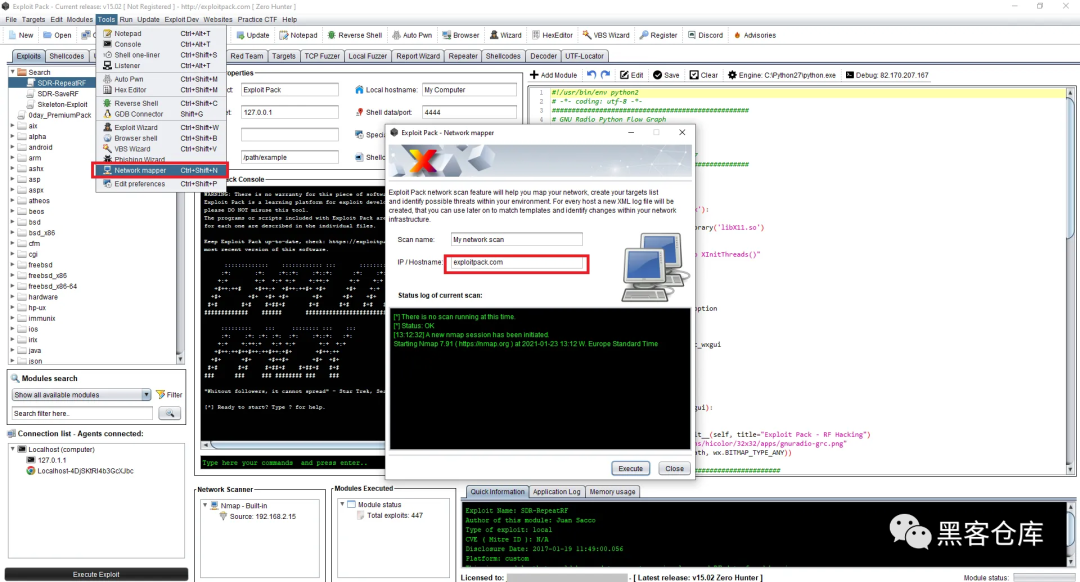Switch to the Report Wizard tab
The width and height of the screenshot is (1080, 582).
[x=417, y=56]
